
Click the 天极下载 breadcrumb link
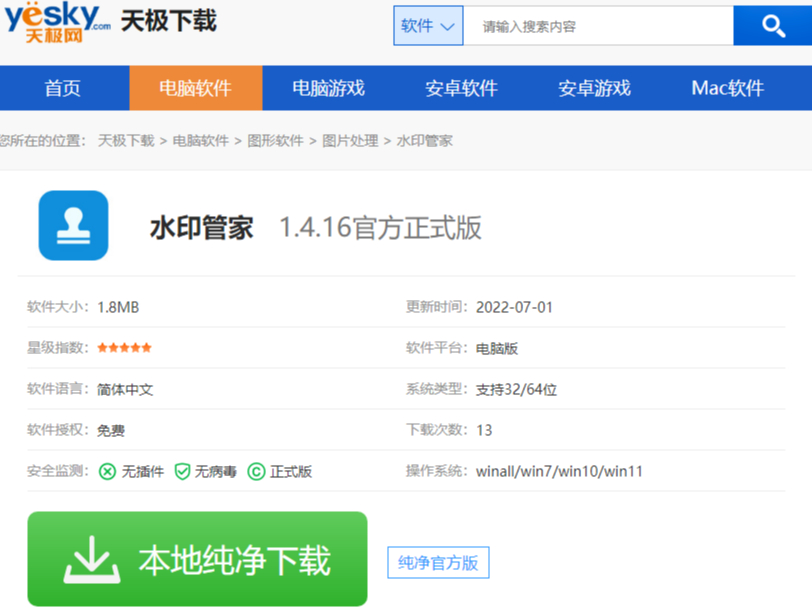click(x=126, y=141)
